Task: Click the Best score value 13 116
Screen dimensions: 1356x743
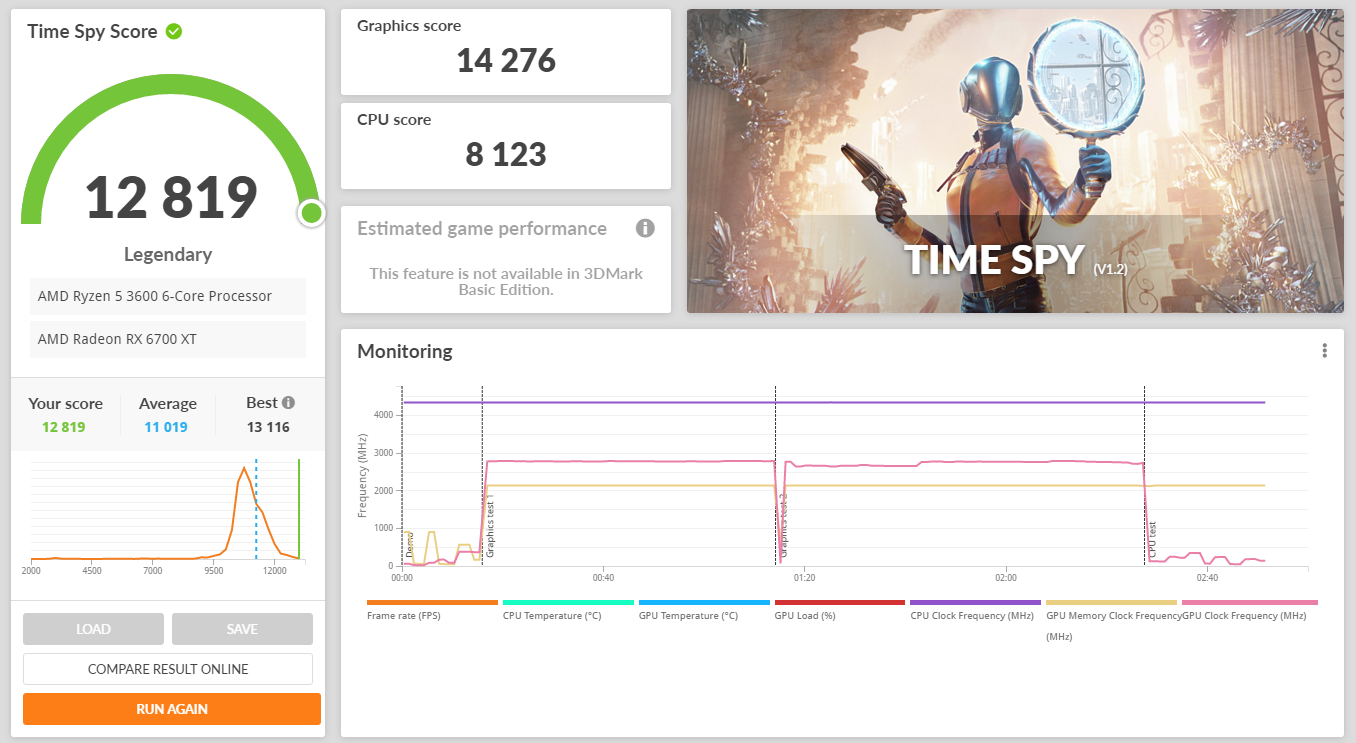Action: pos(268,427)
